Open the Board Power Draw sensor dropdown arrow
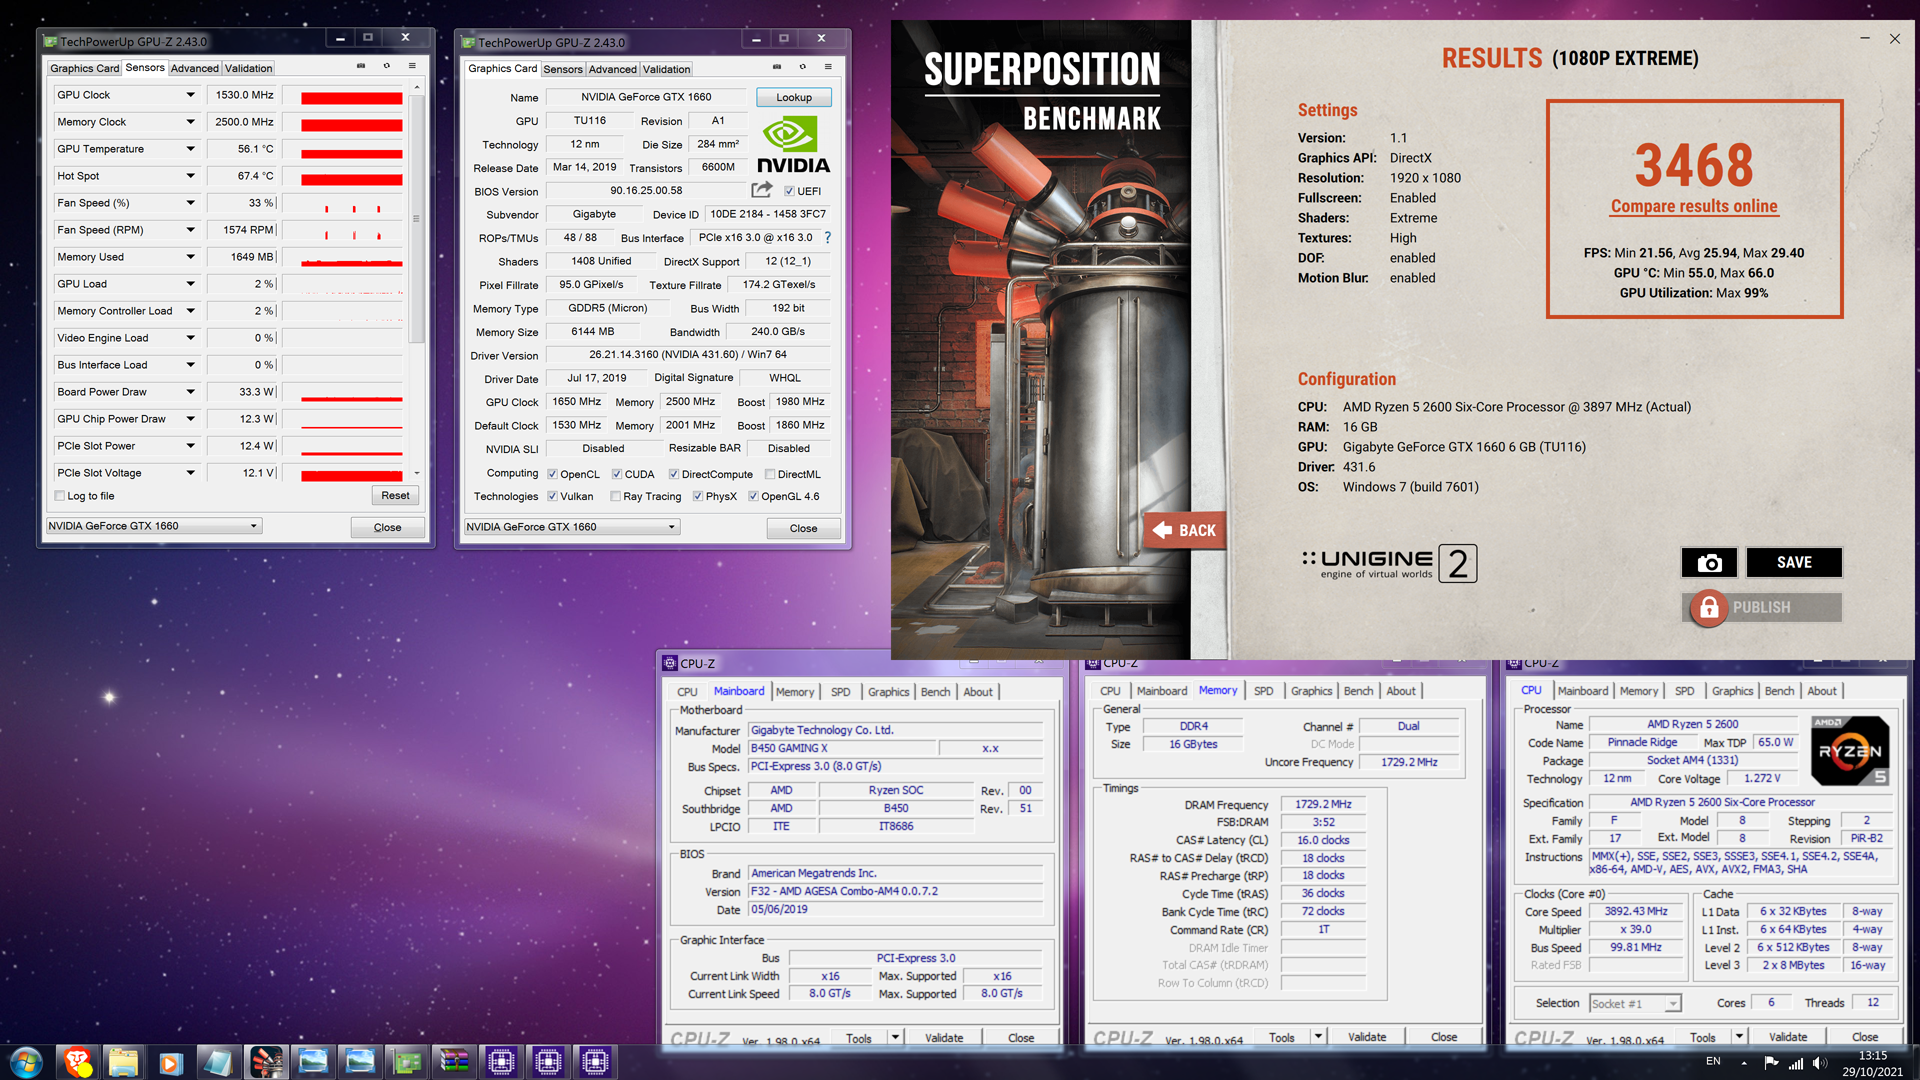Viewport: 1920px width, 1080px height. (x=190, y=392)
